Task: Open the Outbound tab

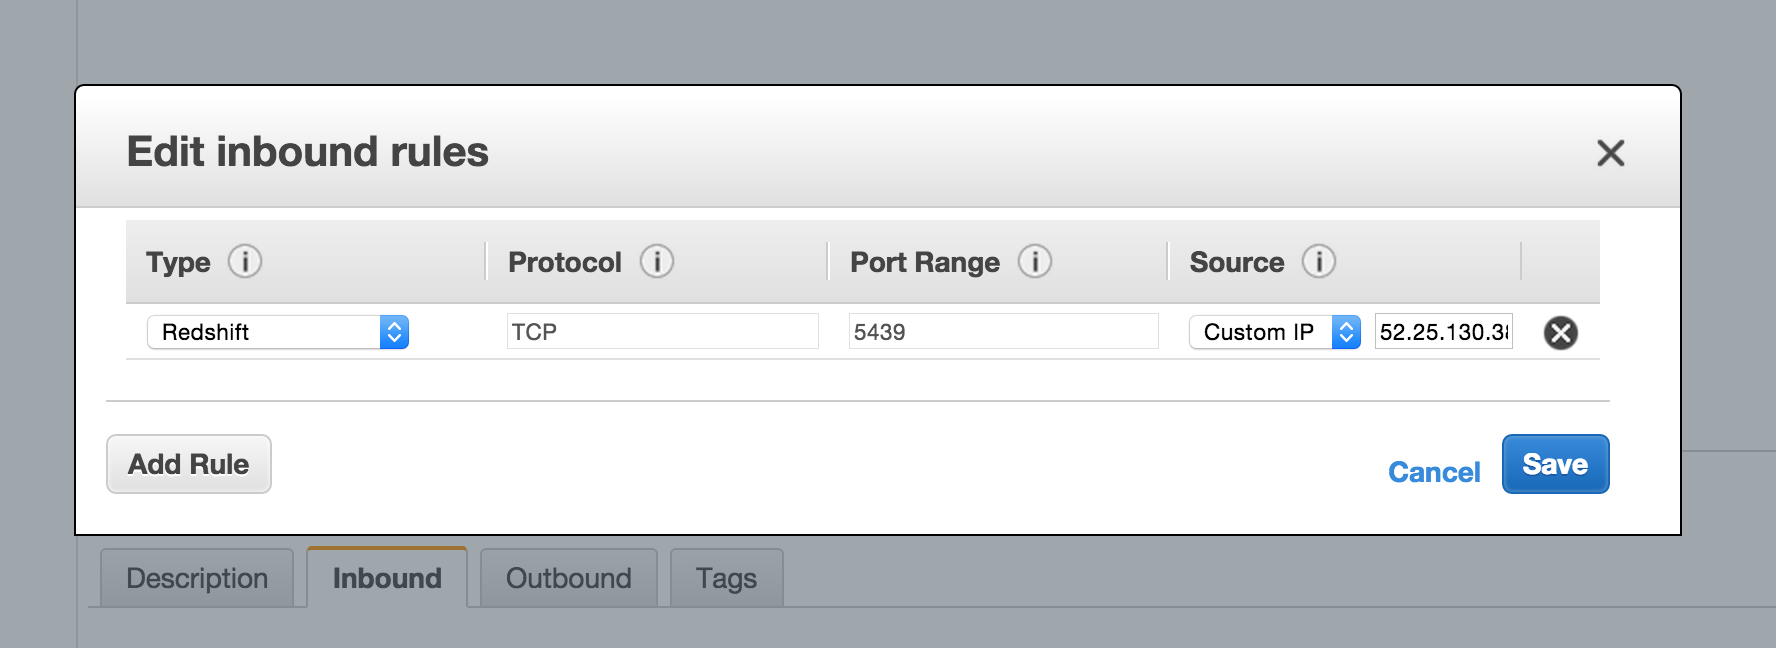Action: click(x=569, y=578)
